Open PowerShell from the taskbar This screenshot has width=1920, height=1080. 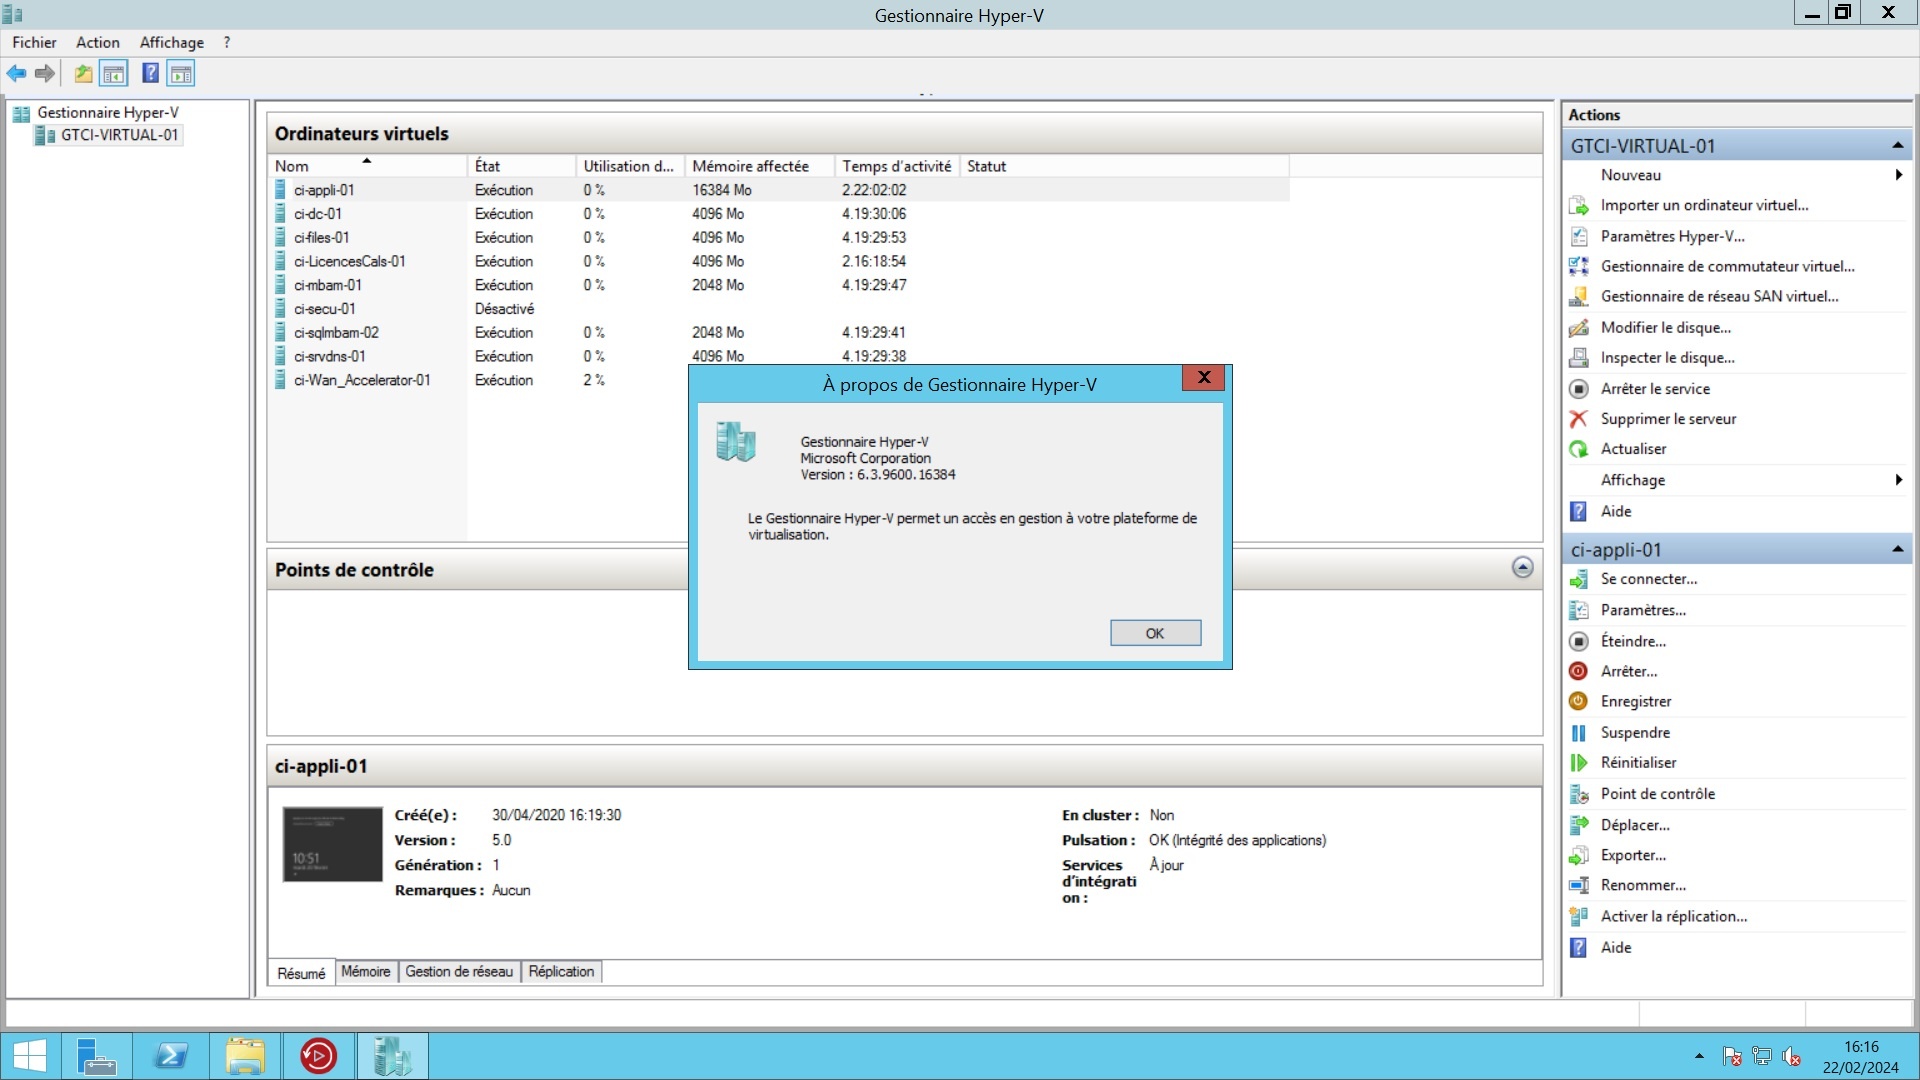tap(171, 1055)
